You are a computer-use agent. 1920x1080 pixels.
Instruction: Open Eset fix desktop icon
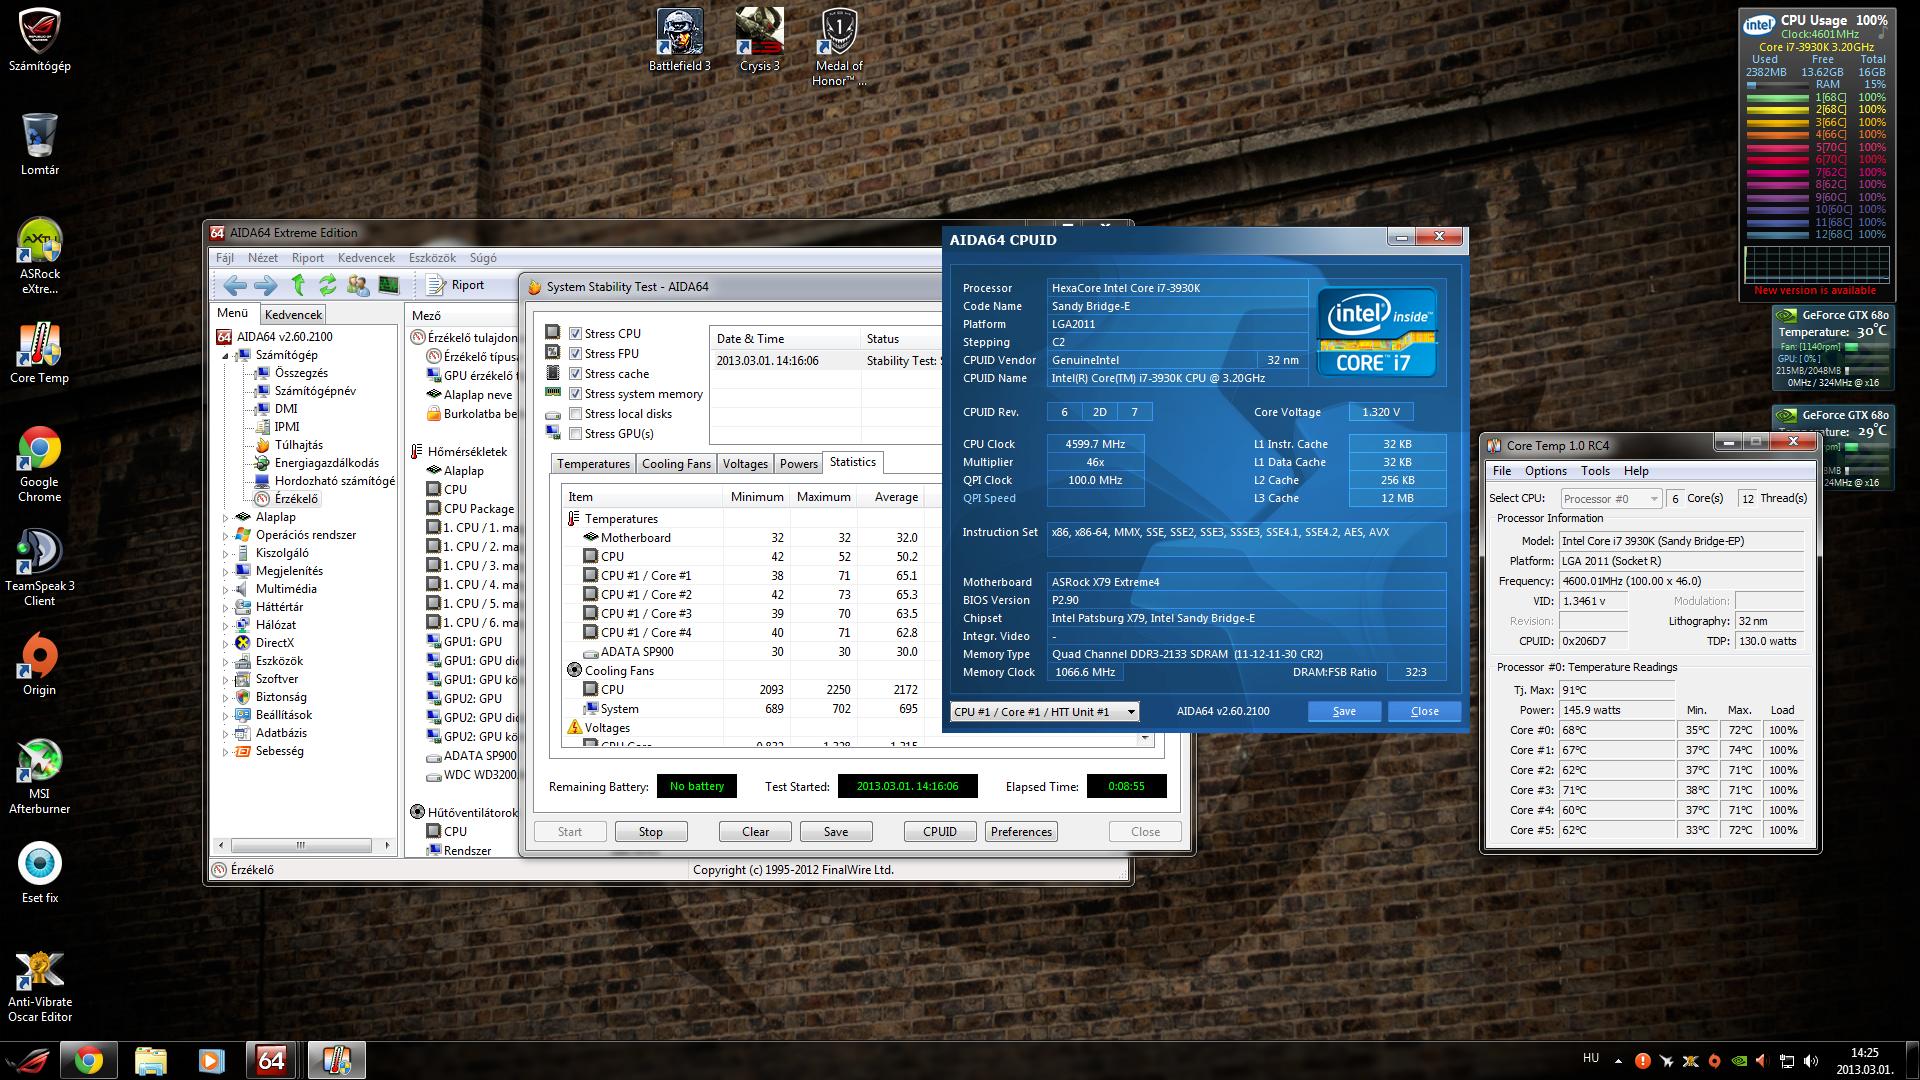39,873
